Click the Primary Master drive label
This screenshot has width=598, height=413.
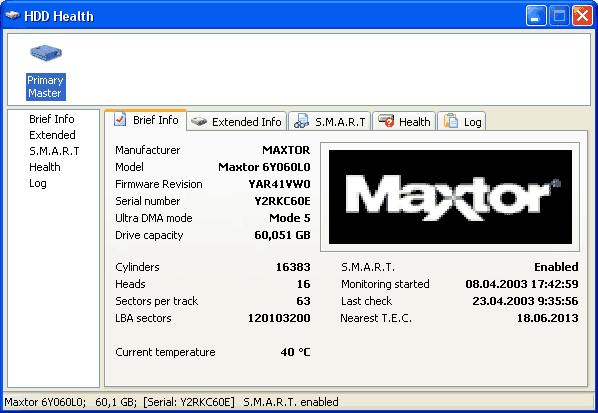(x=46, y=87)
